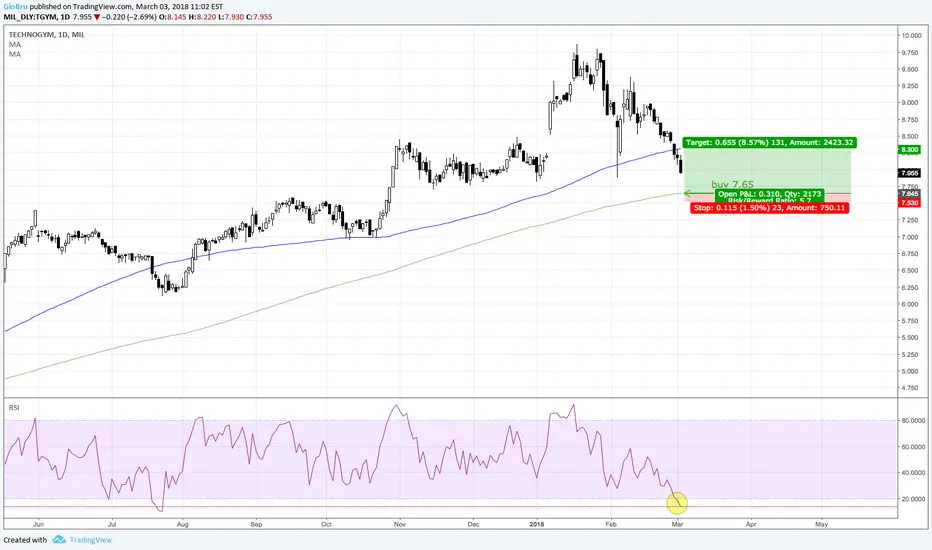Screen dimensions: 932x550
Task: Click the second MA indicator label
Action: click(x=15, y=54)
